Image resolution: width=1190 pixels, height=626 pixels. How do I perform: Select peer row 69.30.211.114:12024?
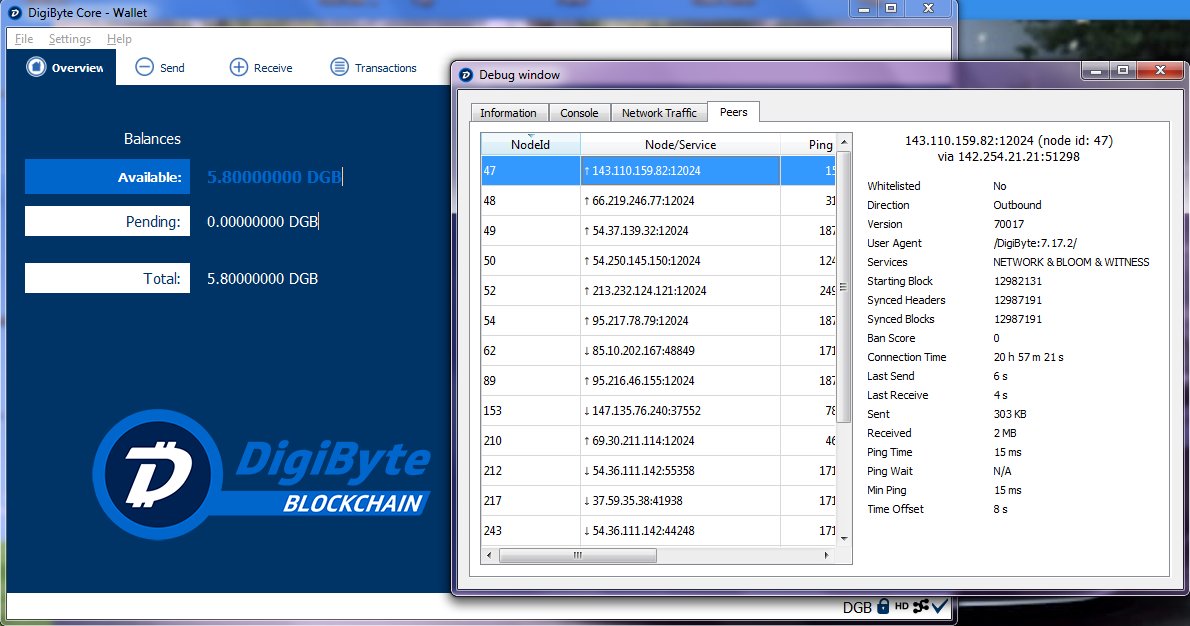659,440
